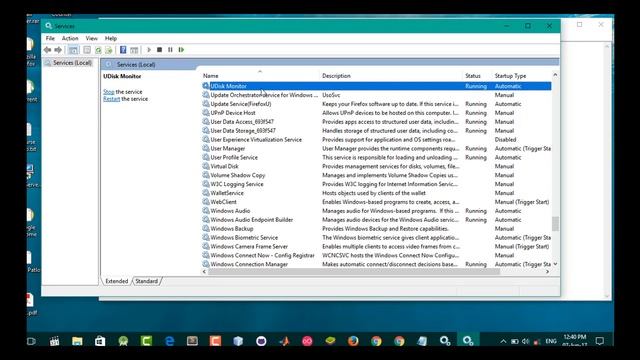Click the Restart Service green icon
Viewport: 640px width, 360px height.
(x=181, y=50)
